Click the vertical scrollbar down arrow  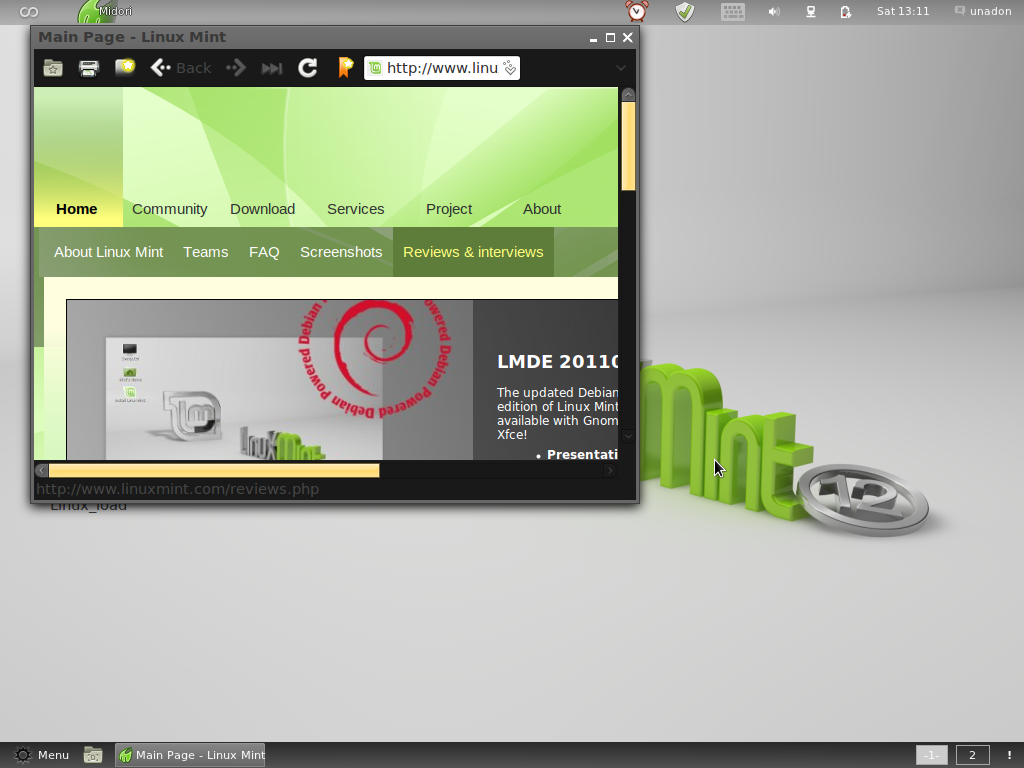tap(628, 436)
